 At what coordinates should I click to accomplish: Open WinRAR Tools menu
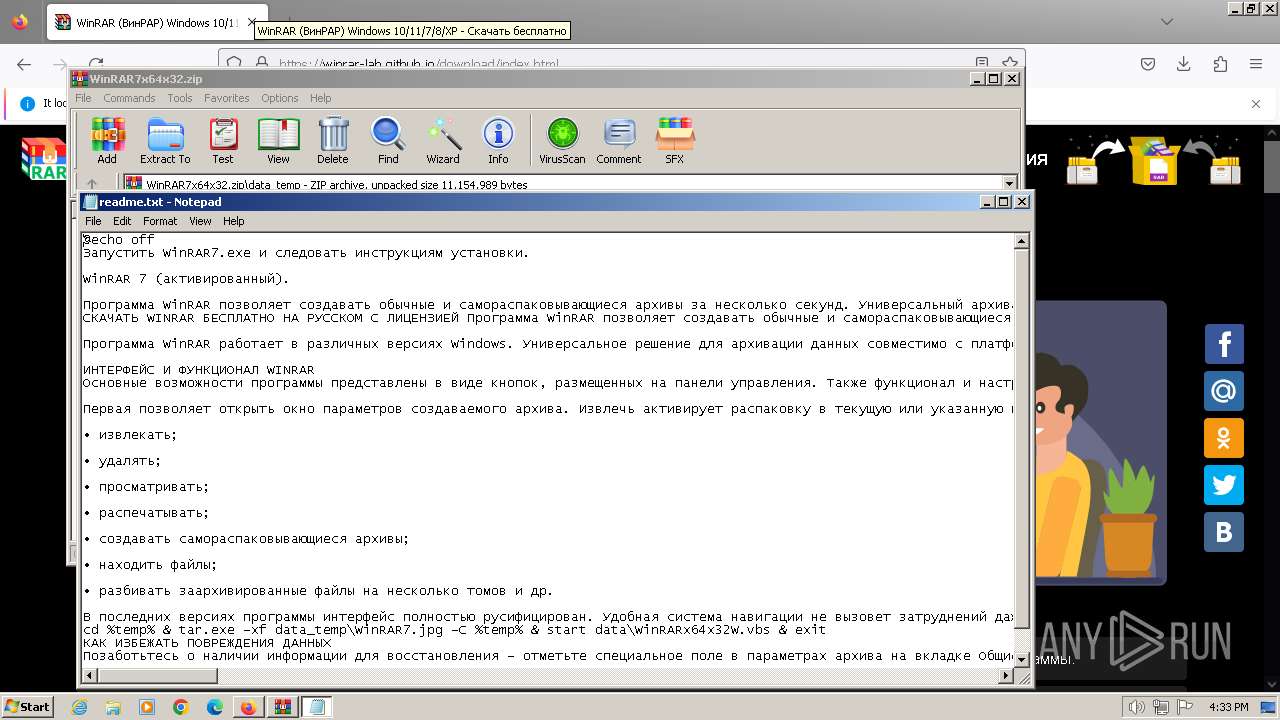click(180, 98)
